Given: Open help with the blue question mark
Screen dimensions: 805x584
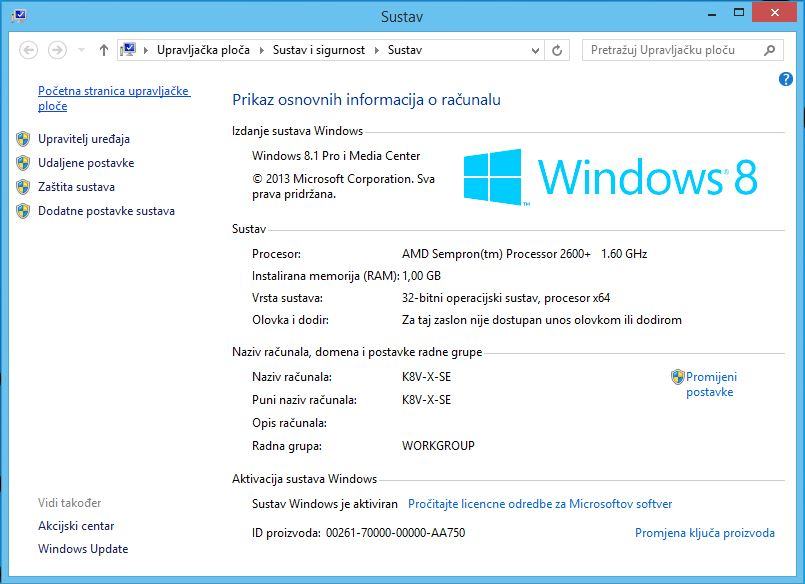Looking at the screenshot, I should pos(785,79).
